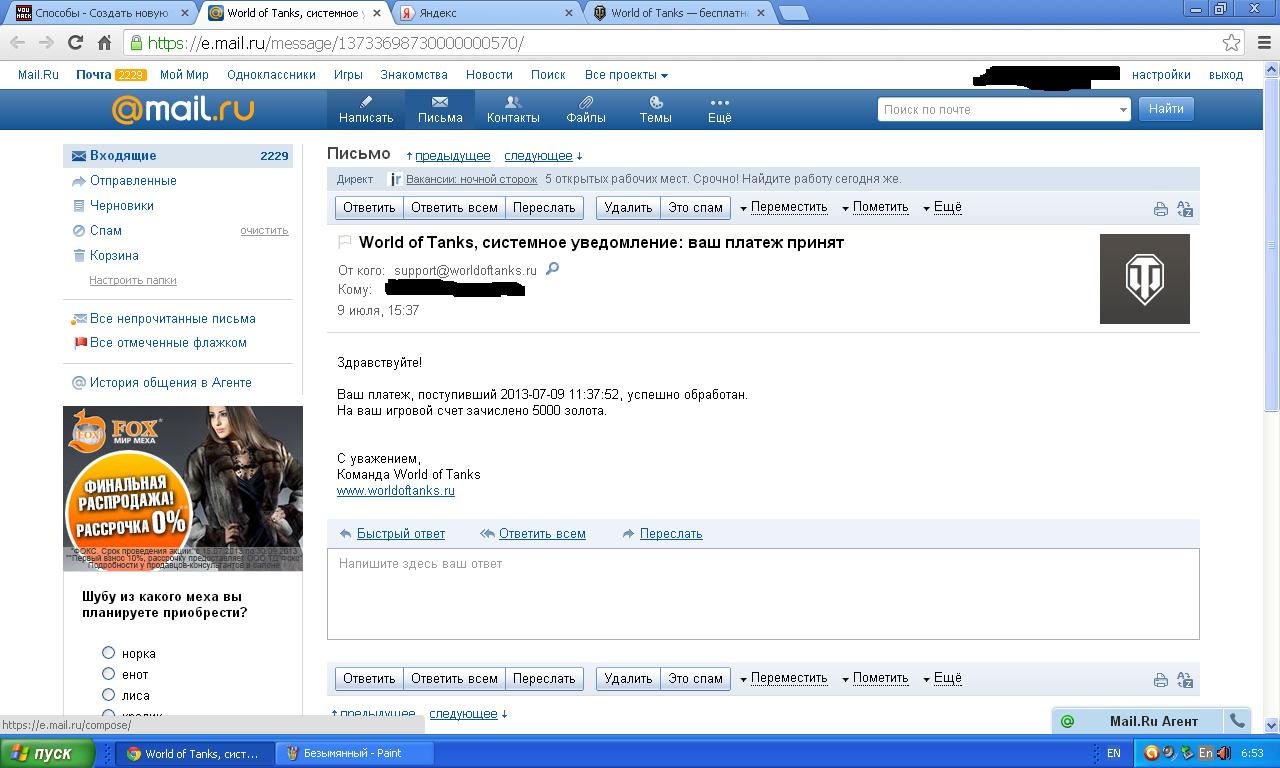This screenshot has height=768, width=1280.
Task: Open a new browser tab
Action: coord(793,13)
